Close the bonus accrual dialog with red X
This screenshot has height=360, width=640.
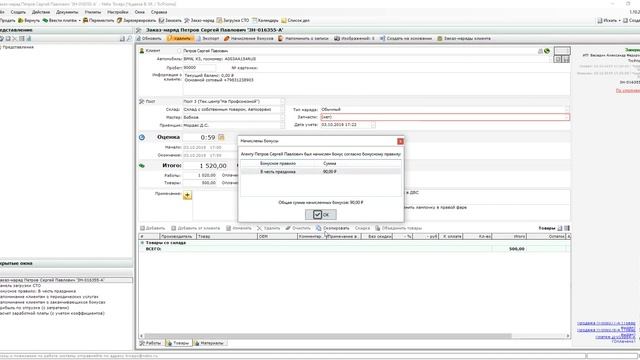tap(400, 141)
